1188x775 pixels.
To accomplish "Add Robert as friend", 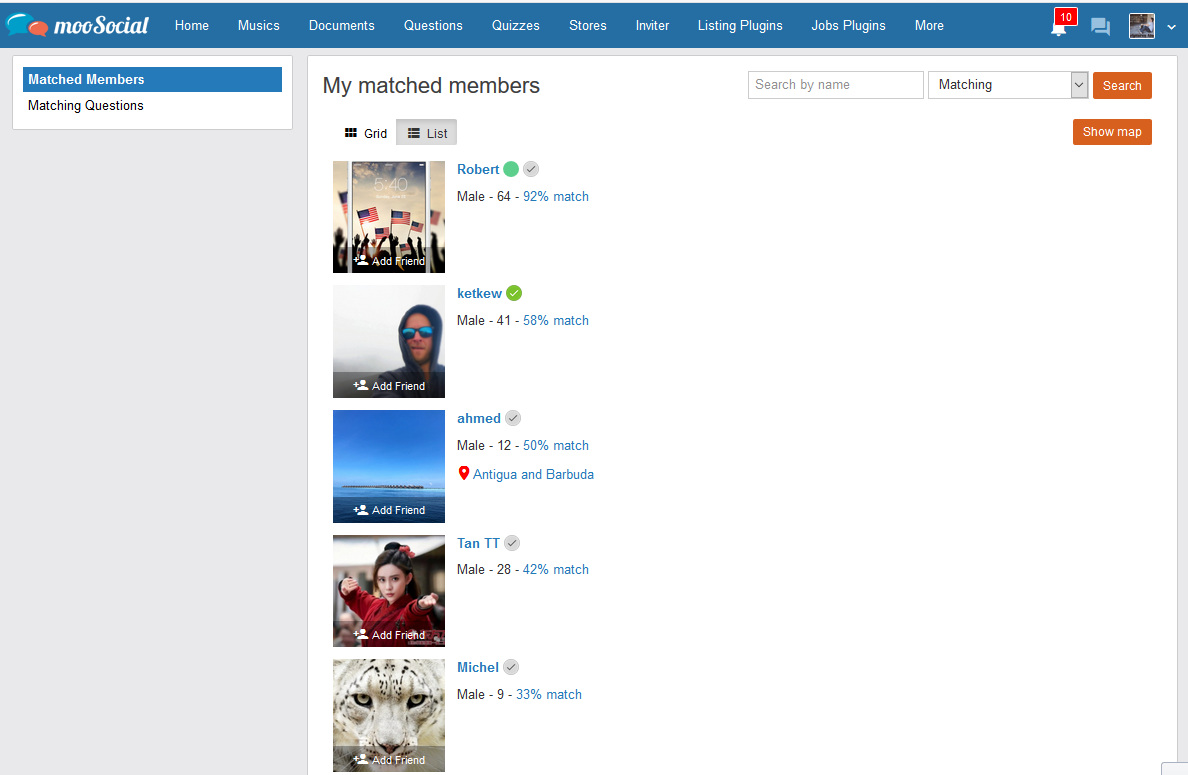I will [389, 261].
